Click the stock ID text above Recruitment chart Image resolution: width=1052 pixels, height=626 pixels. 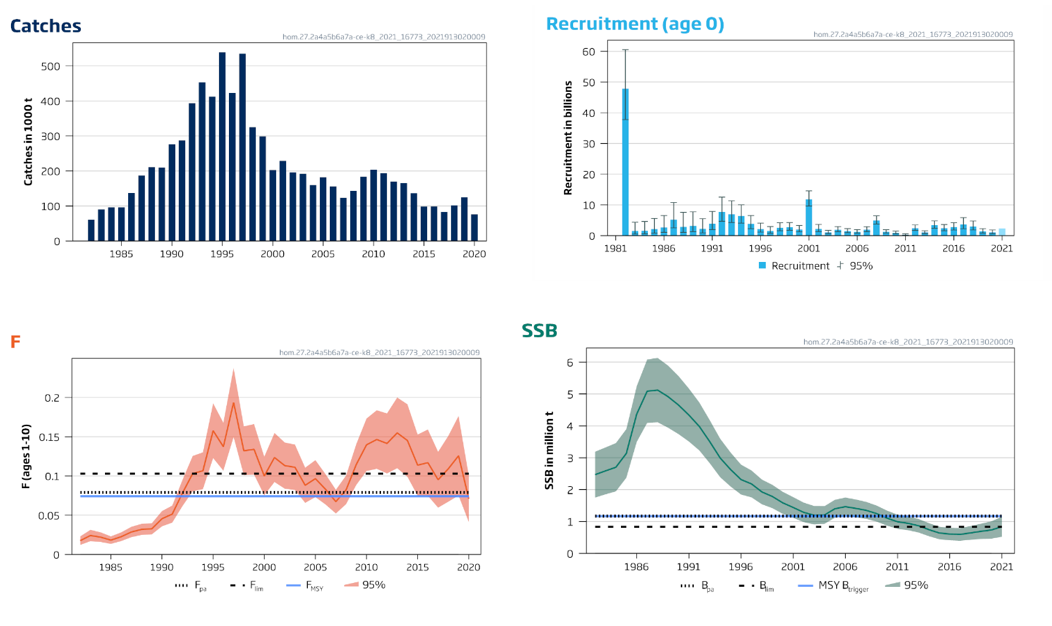[913, 34]
